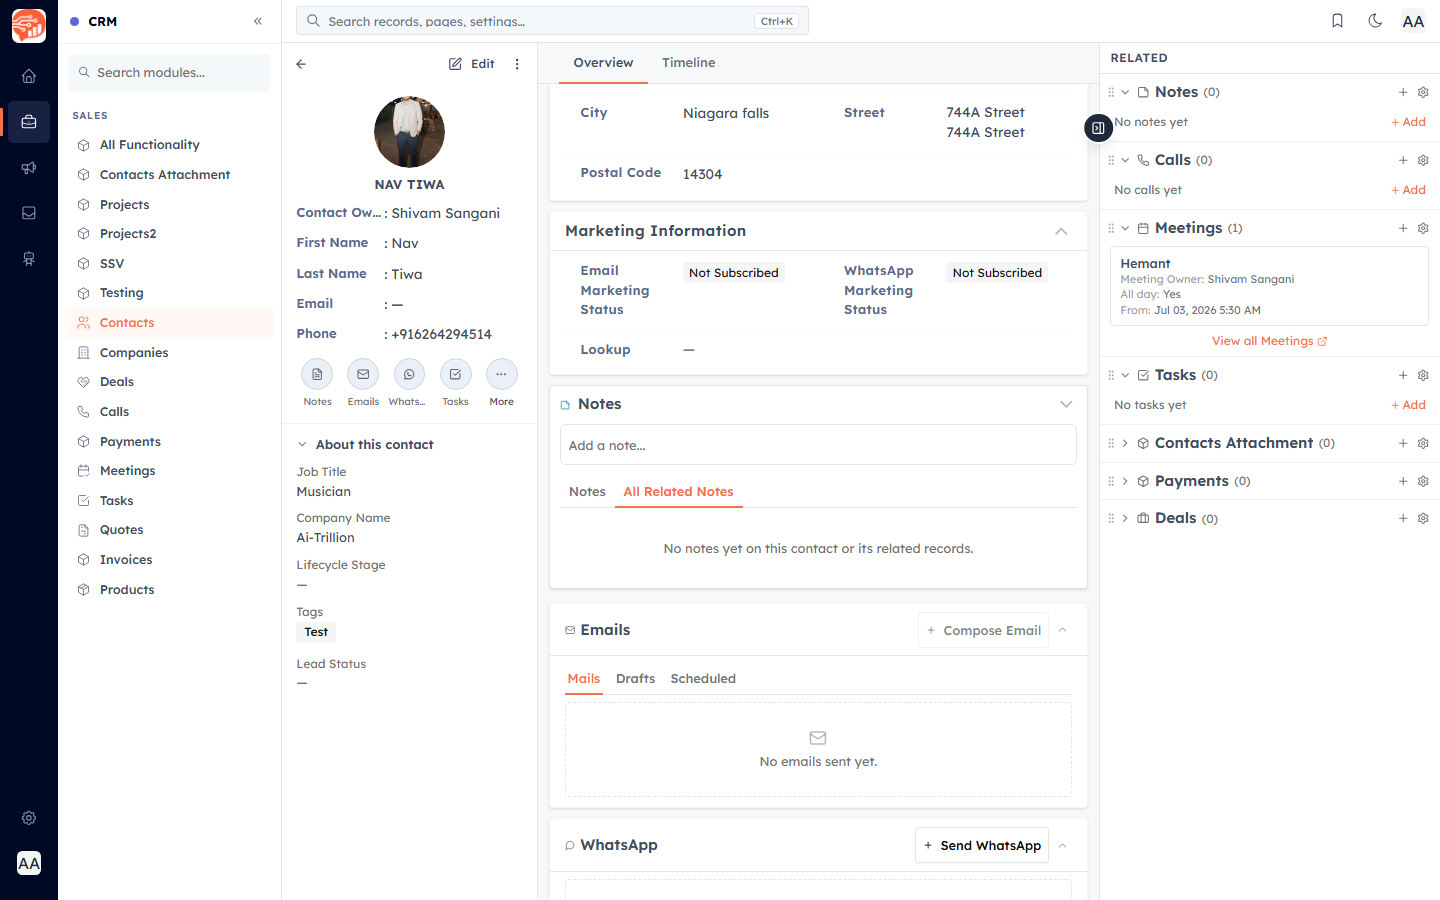Viewport: 1440px width, 900px height.
Task: Click the WhatsApp quick action icon
Action: coord(409,374)
